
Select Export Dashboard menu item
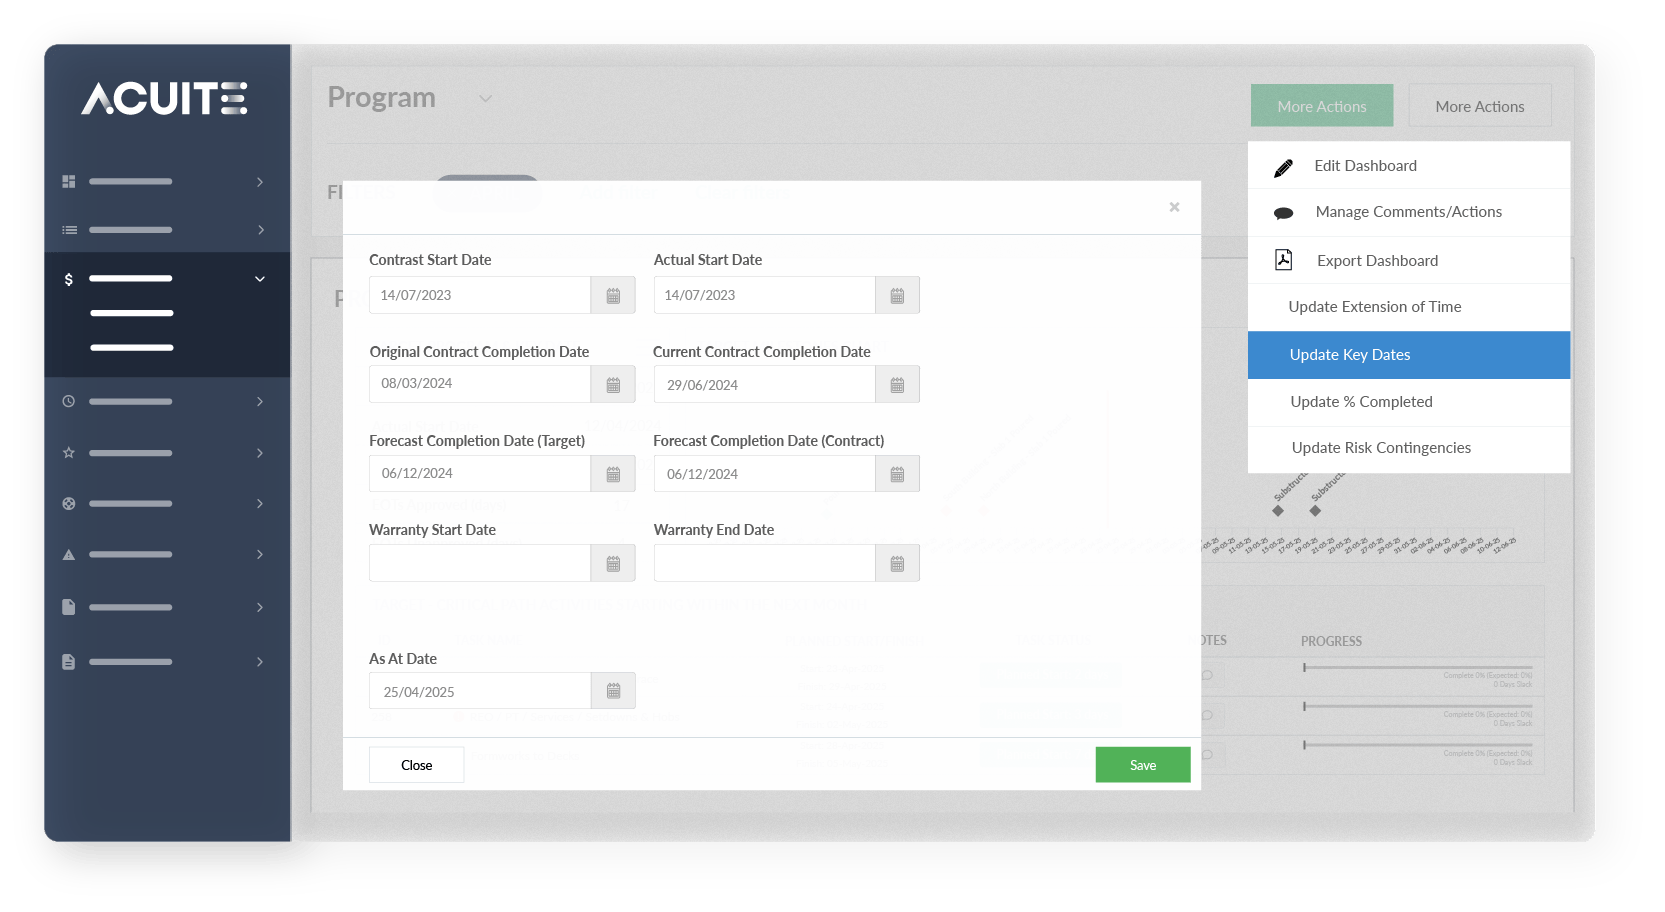(x=1409, y=260)
